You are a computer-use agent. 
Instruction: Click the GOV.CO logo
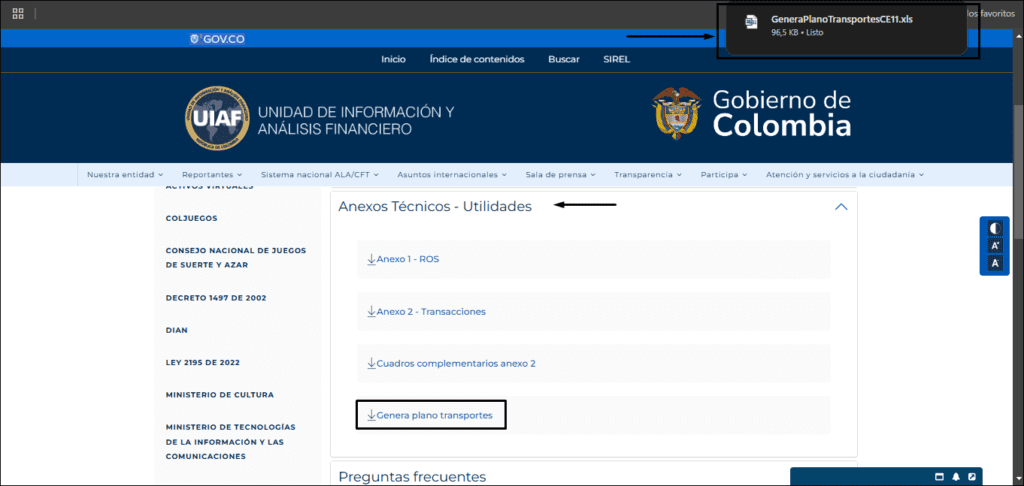[217, 39]
